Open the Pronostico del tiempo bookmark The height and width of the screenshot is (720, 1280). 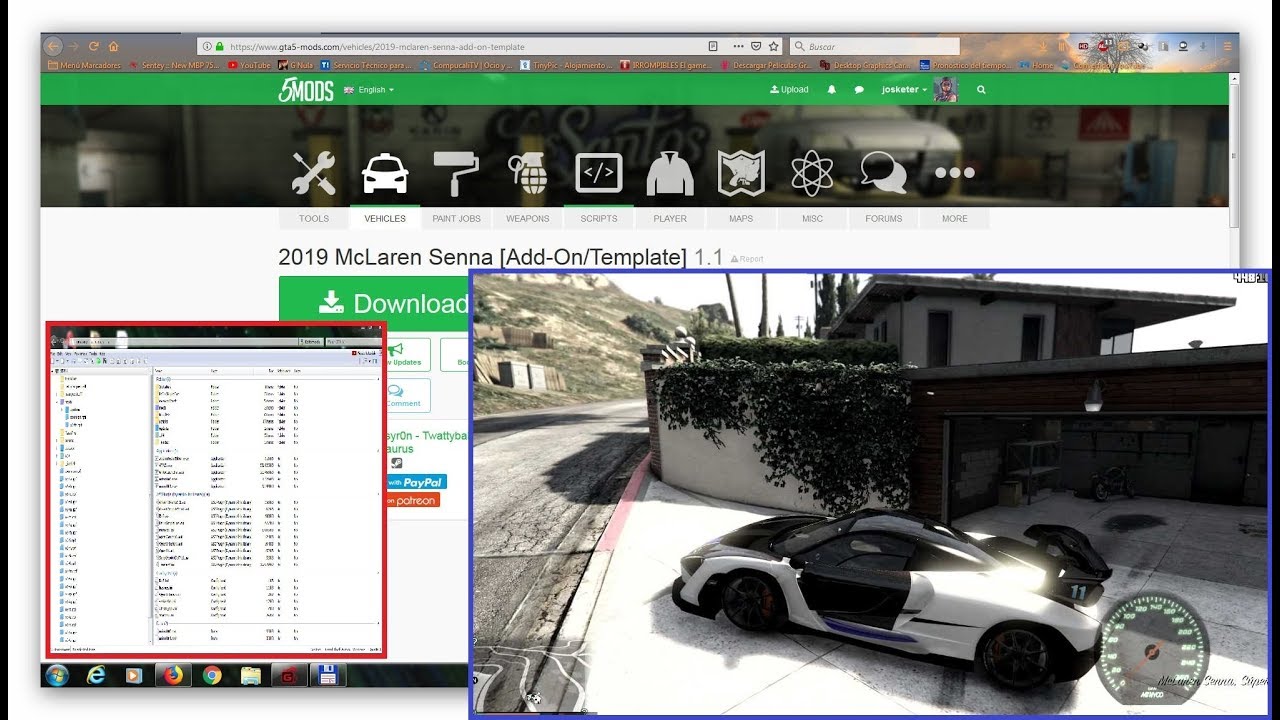tap(966, 66)
